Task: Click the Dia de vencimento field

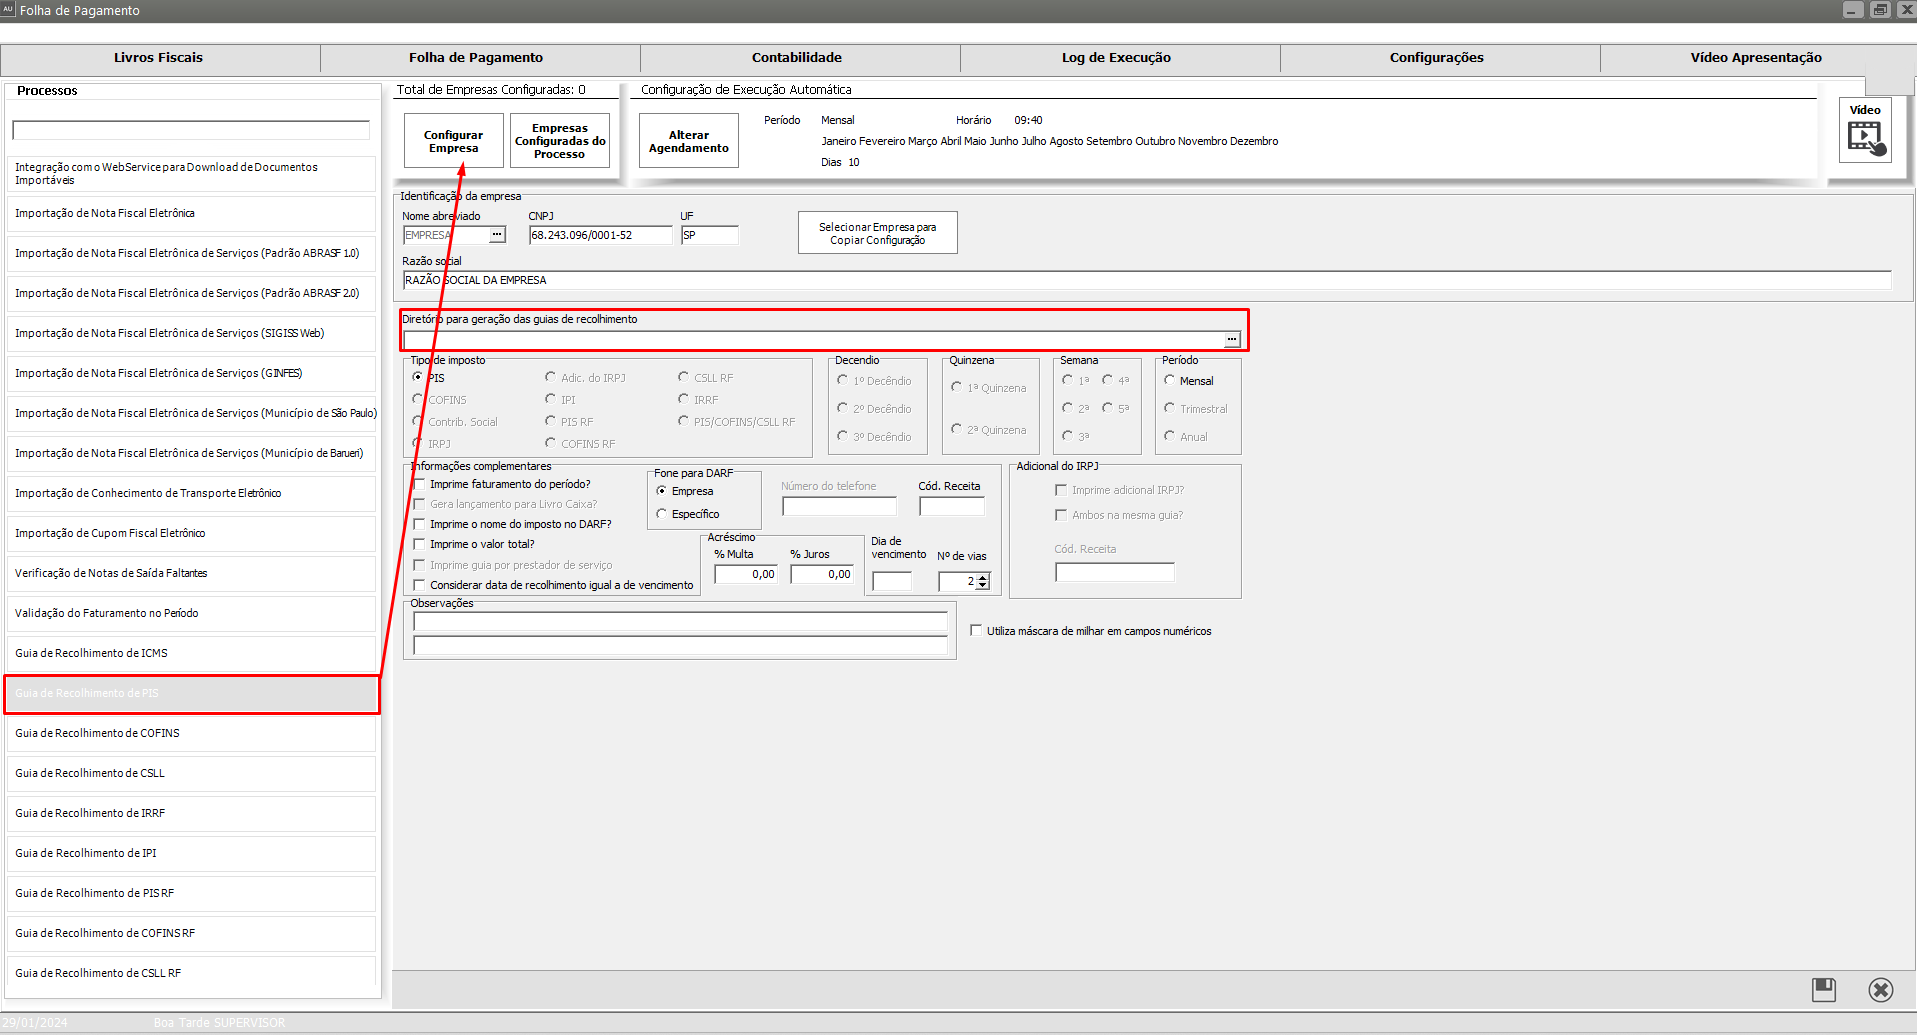Action: pyautogui.click(x=892, y=581)
